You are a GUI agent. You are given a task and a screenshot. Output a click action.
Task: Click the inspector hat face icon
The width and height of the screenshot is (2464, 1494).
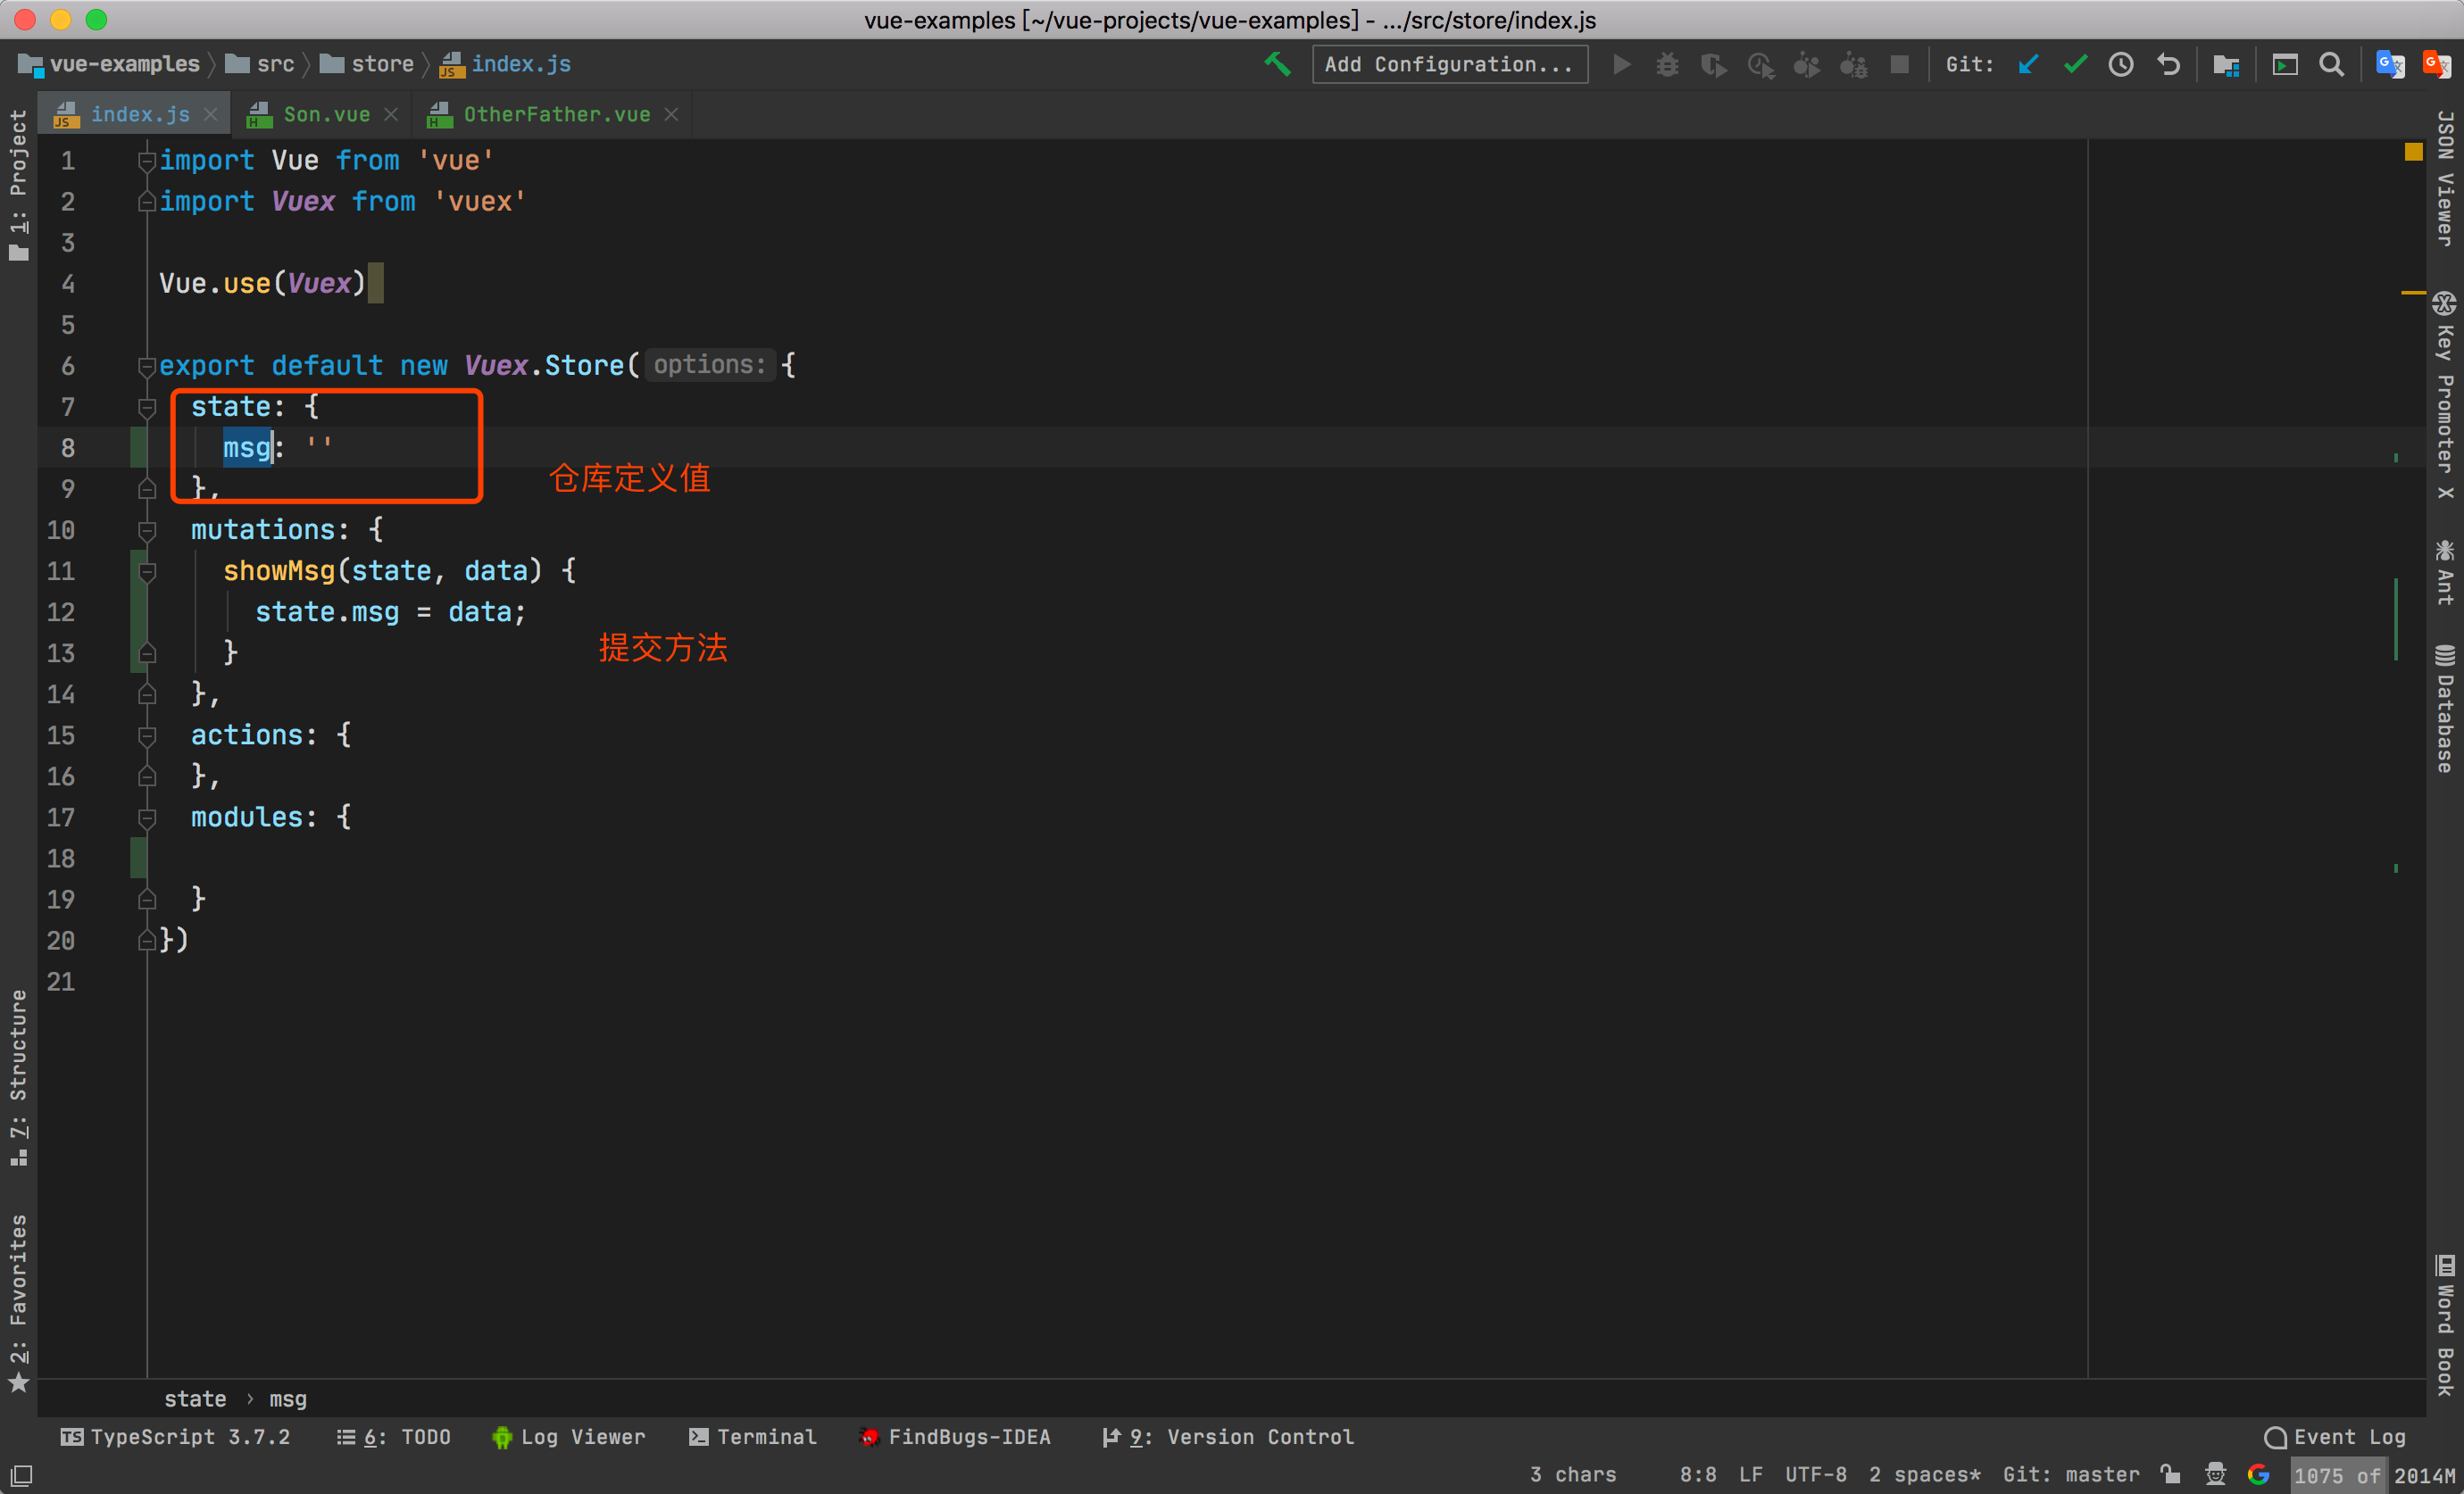point(2215,1475)
